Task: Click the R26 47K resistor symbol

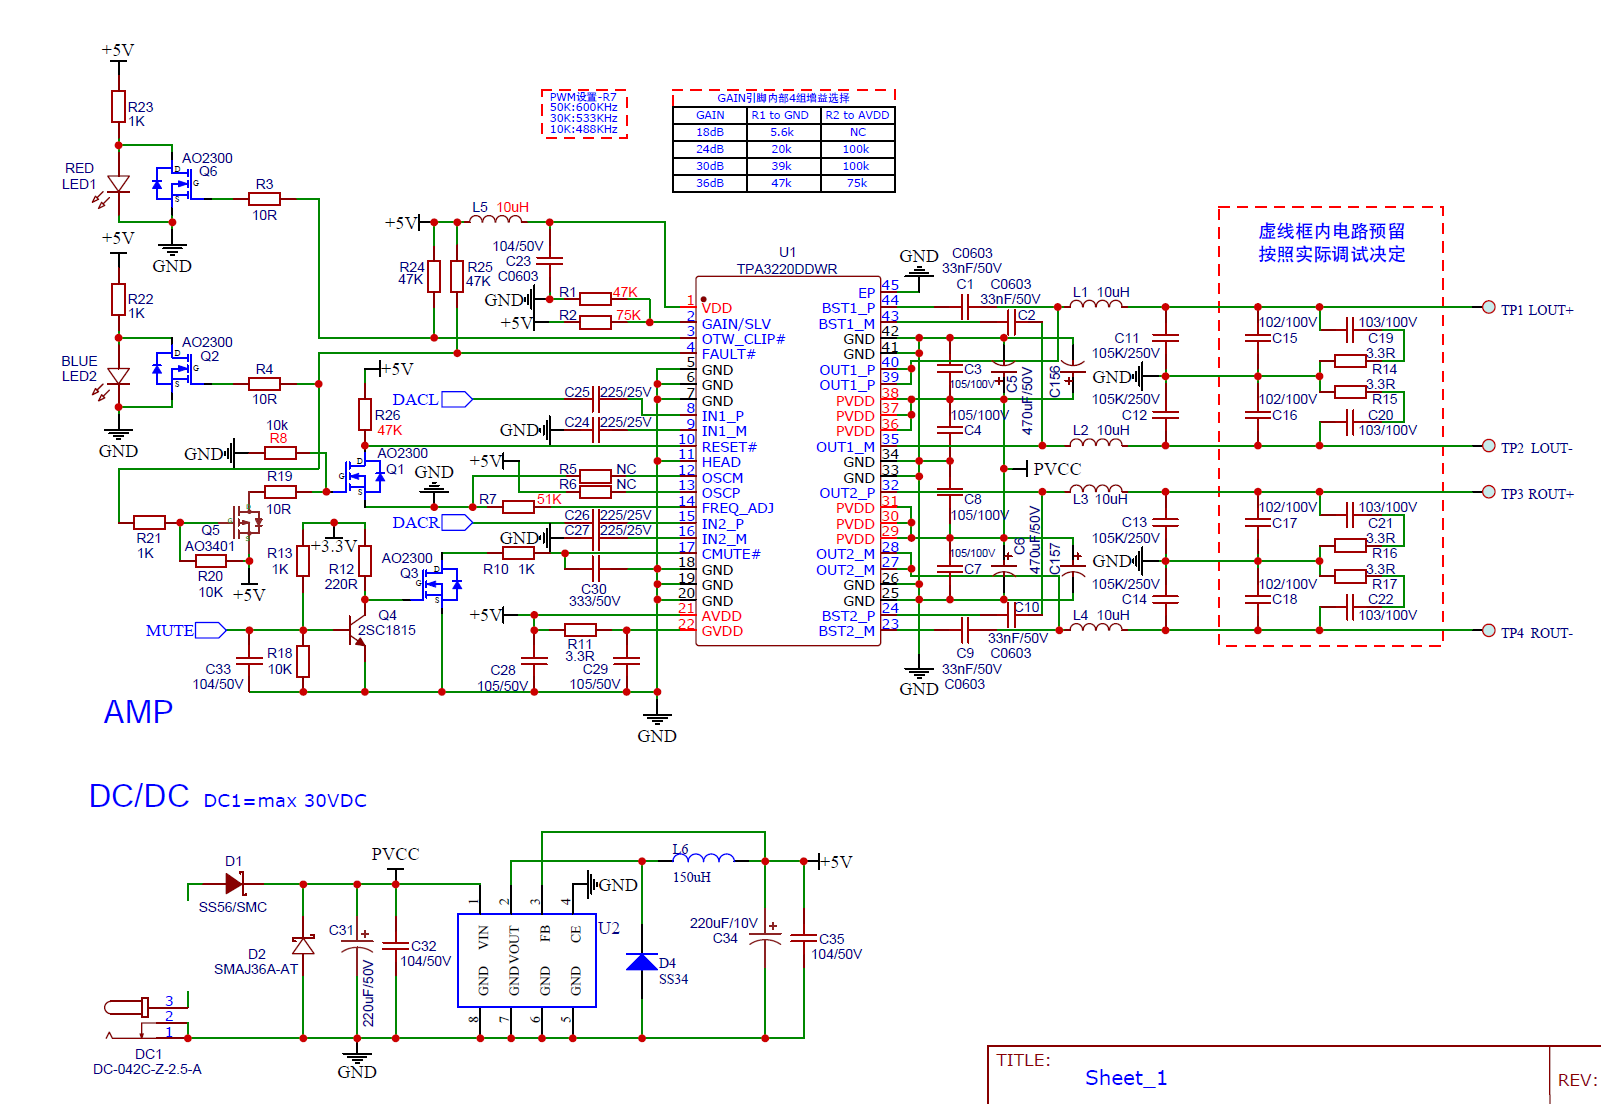Action: point(365,414)
